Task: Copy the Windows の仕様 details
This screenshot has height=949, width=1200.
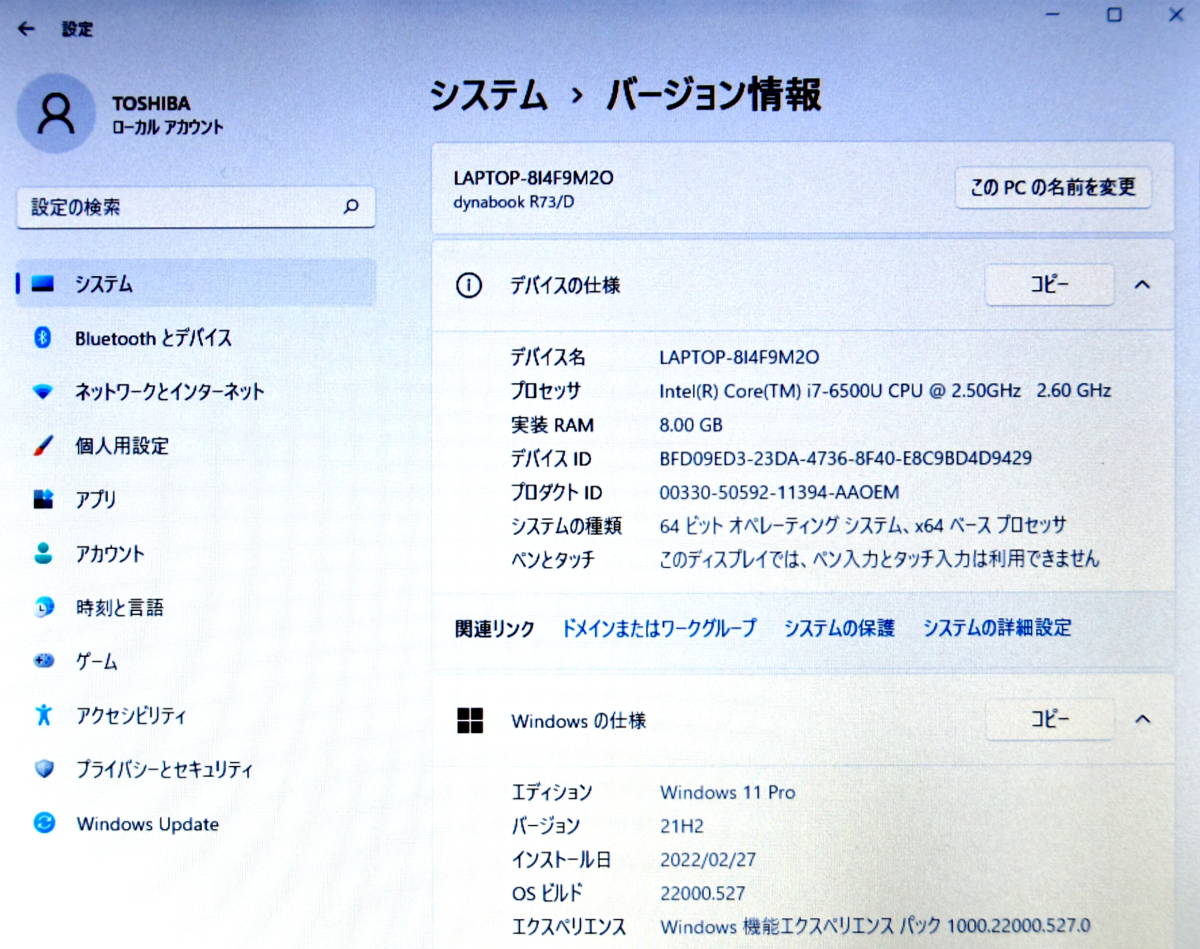Action: click(1050, 719)
